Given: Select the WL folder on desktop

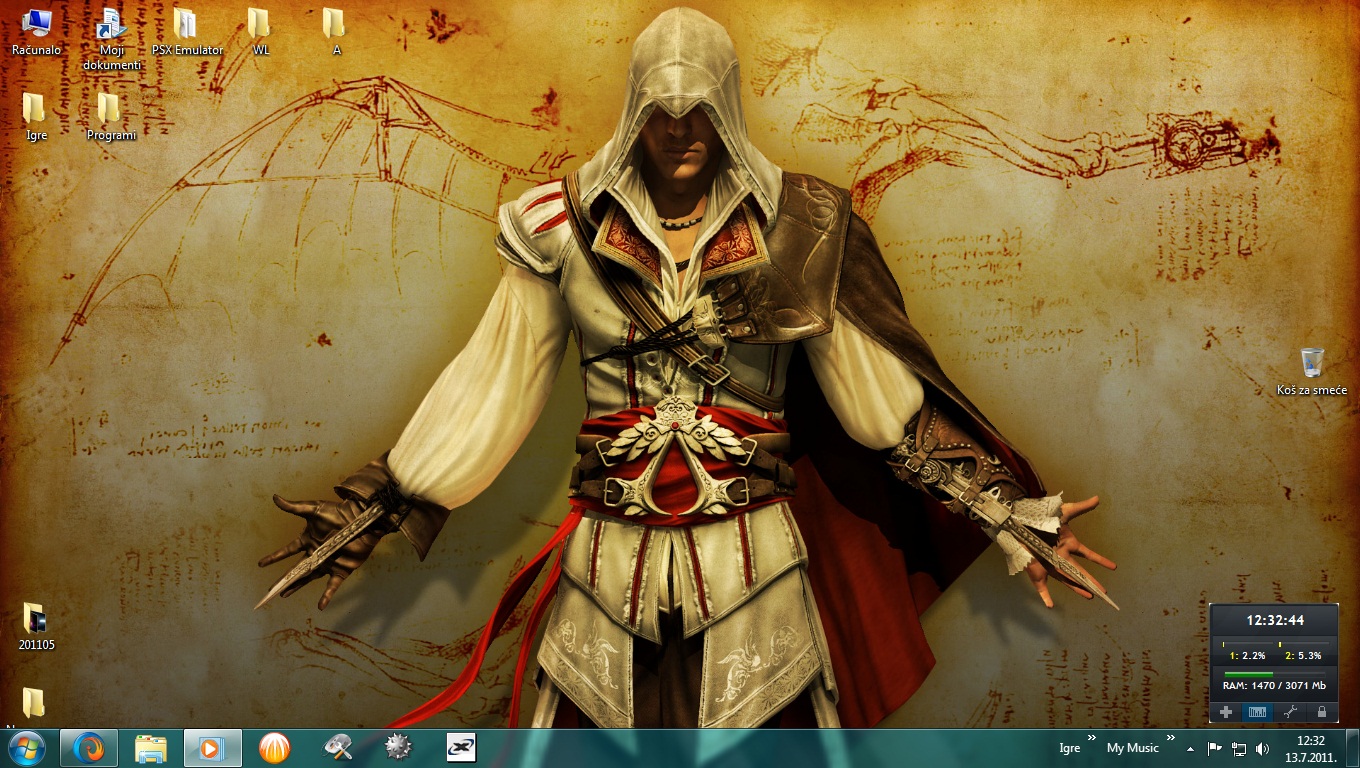Looking at the screenshot, I should (x=260, y=31).
